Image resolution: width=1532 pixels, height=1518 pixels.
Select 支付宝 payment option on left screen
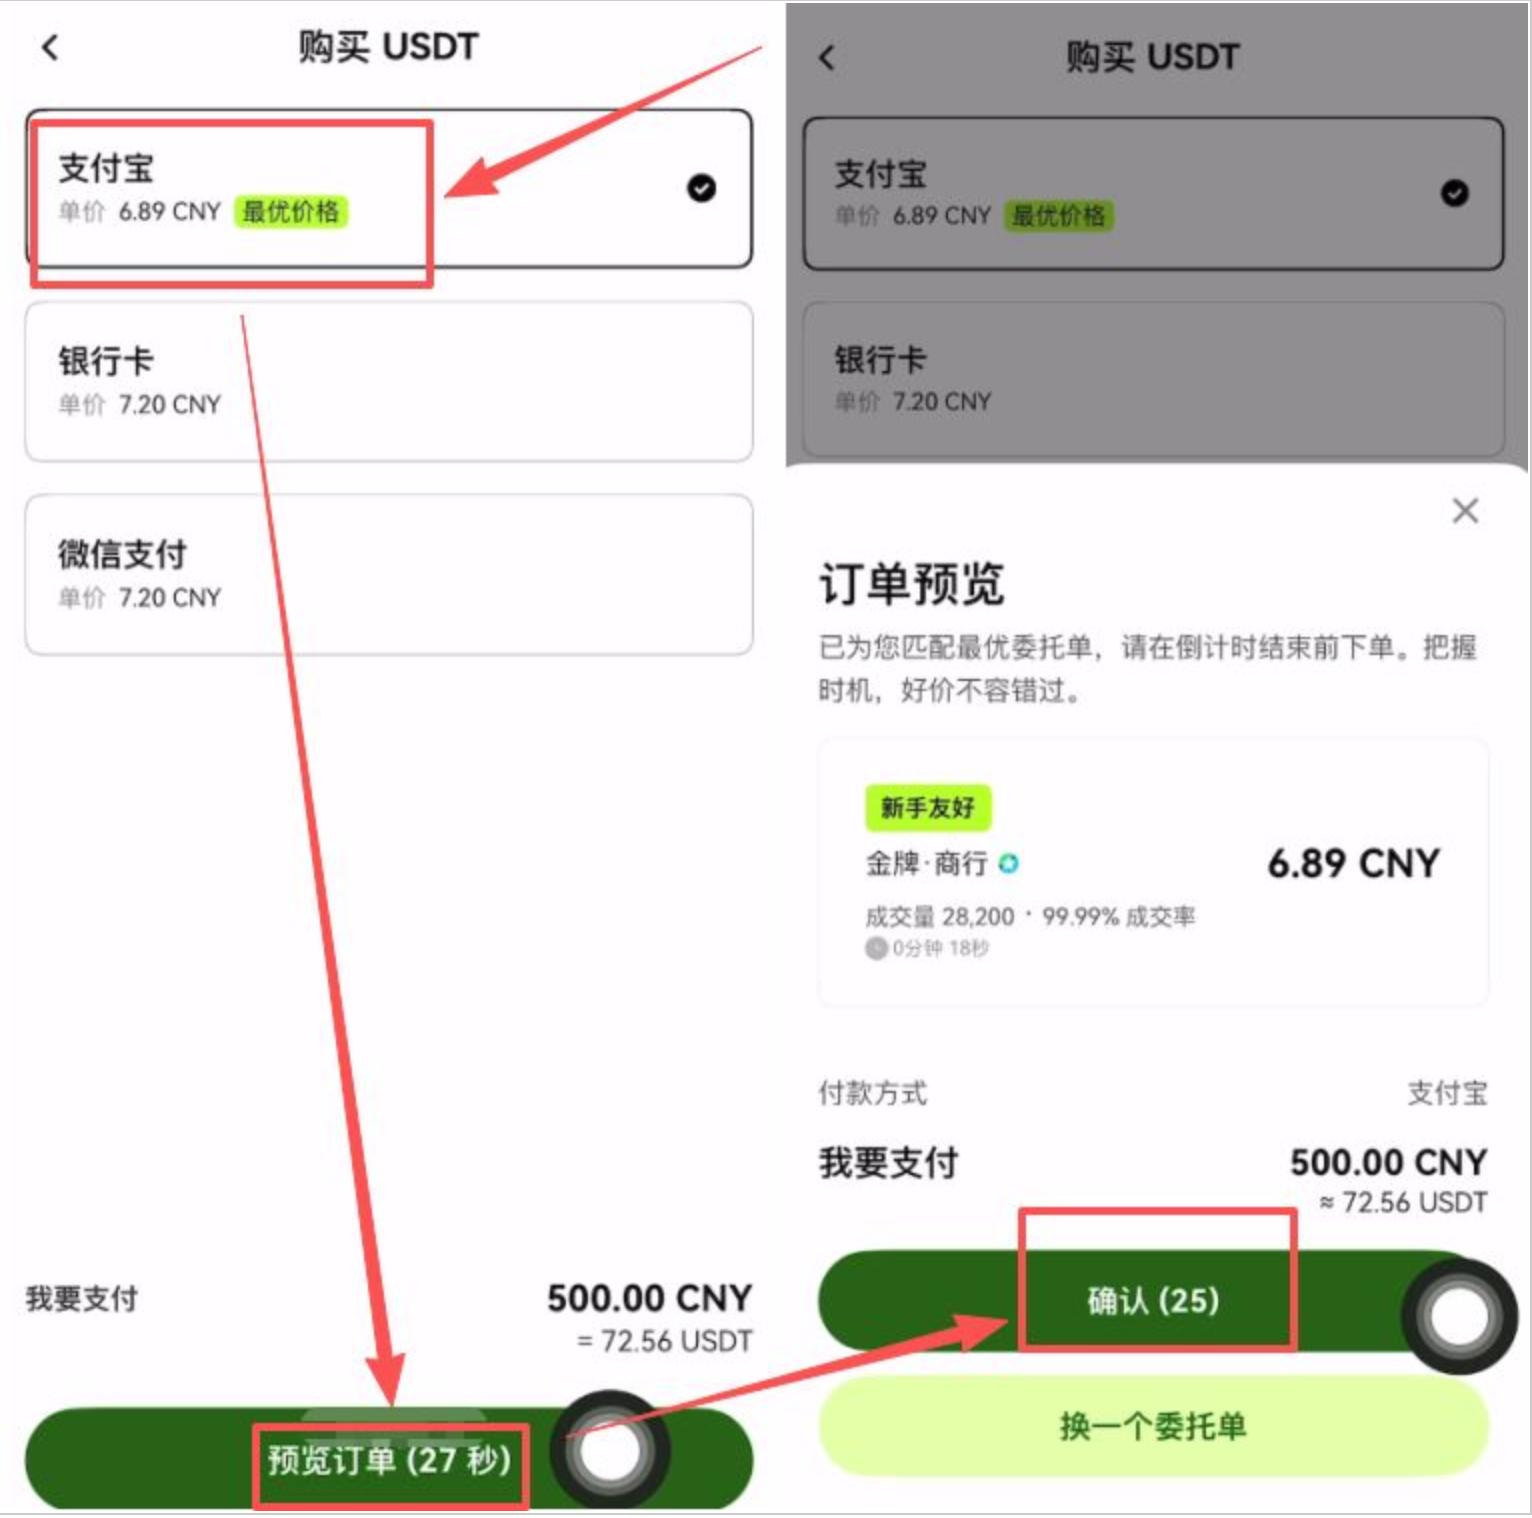pyautogui.click(x=388, y=189)
